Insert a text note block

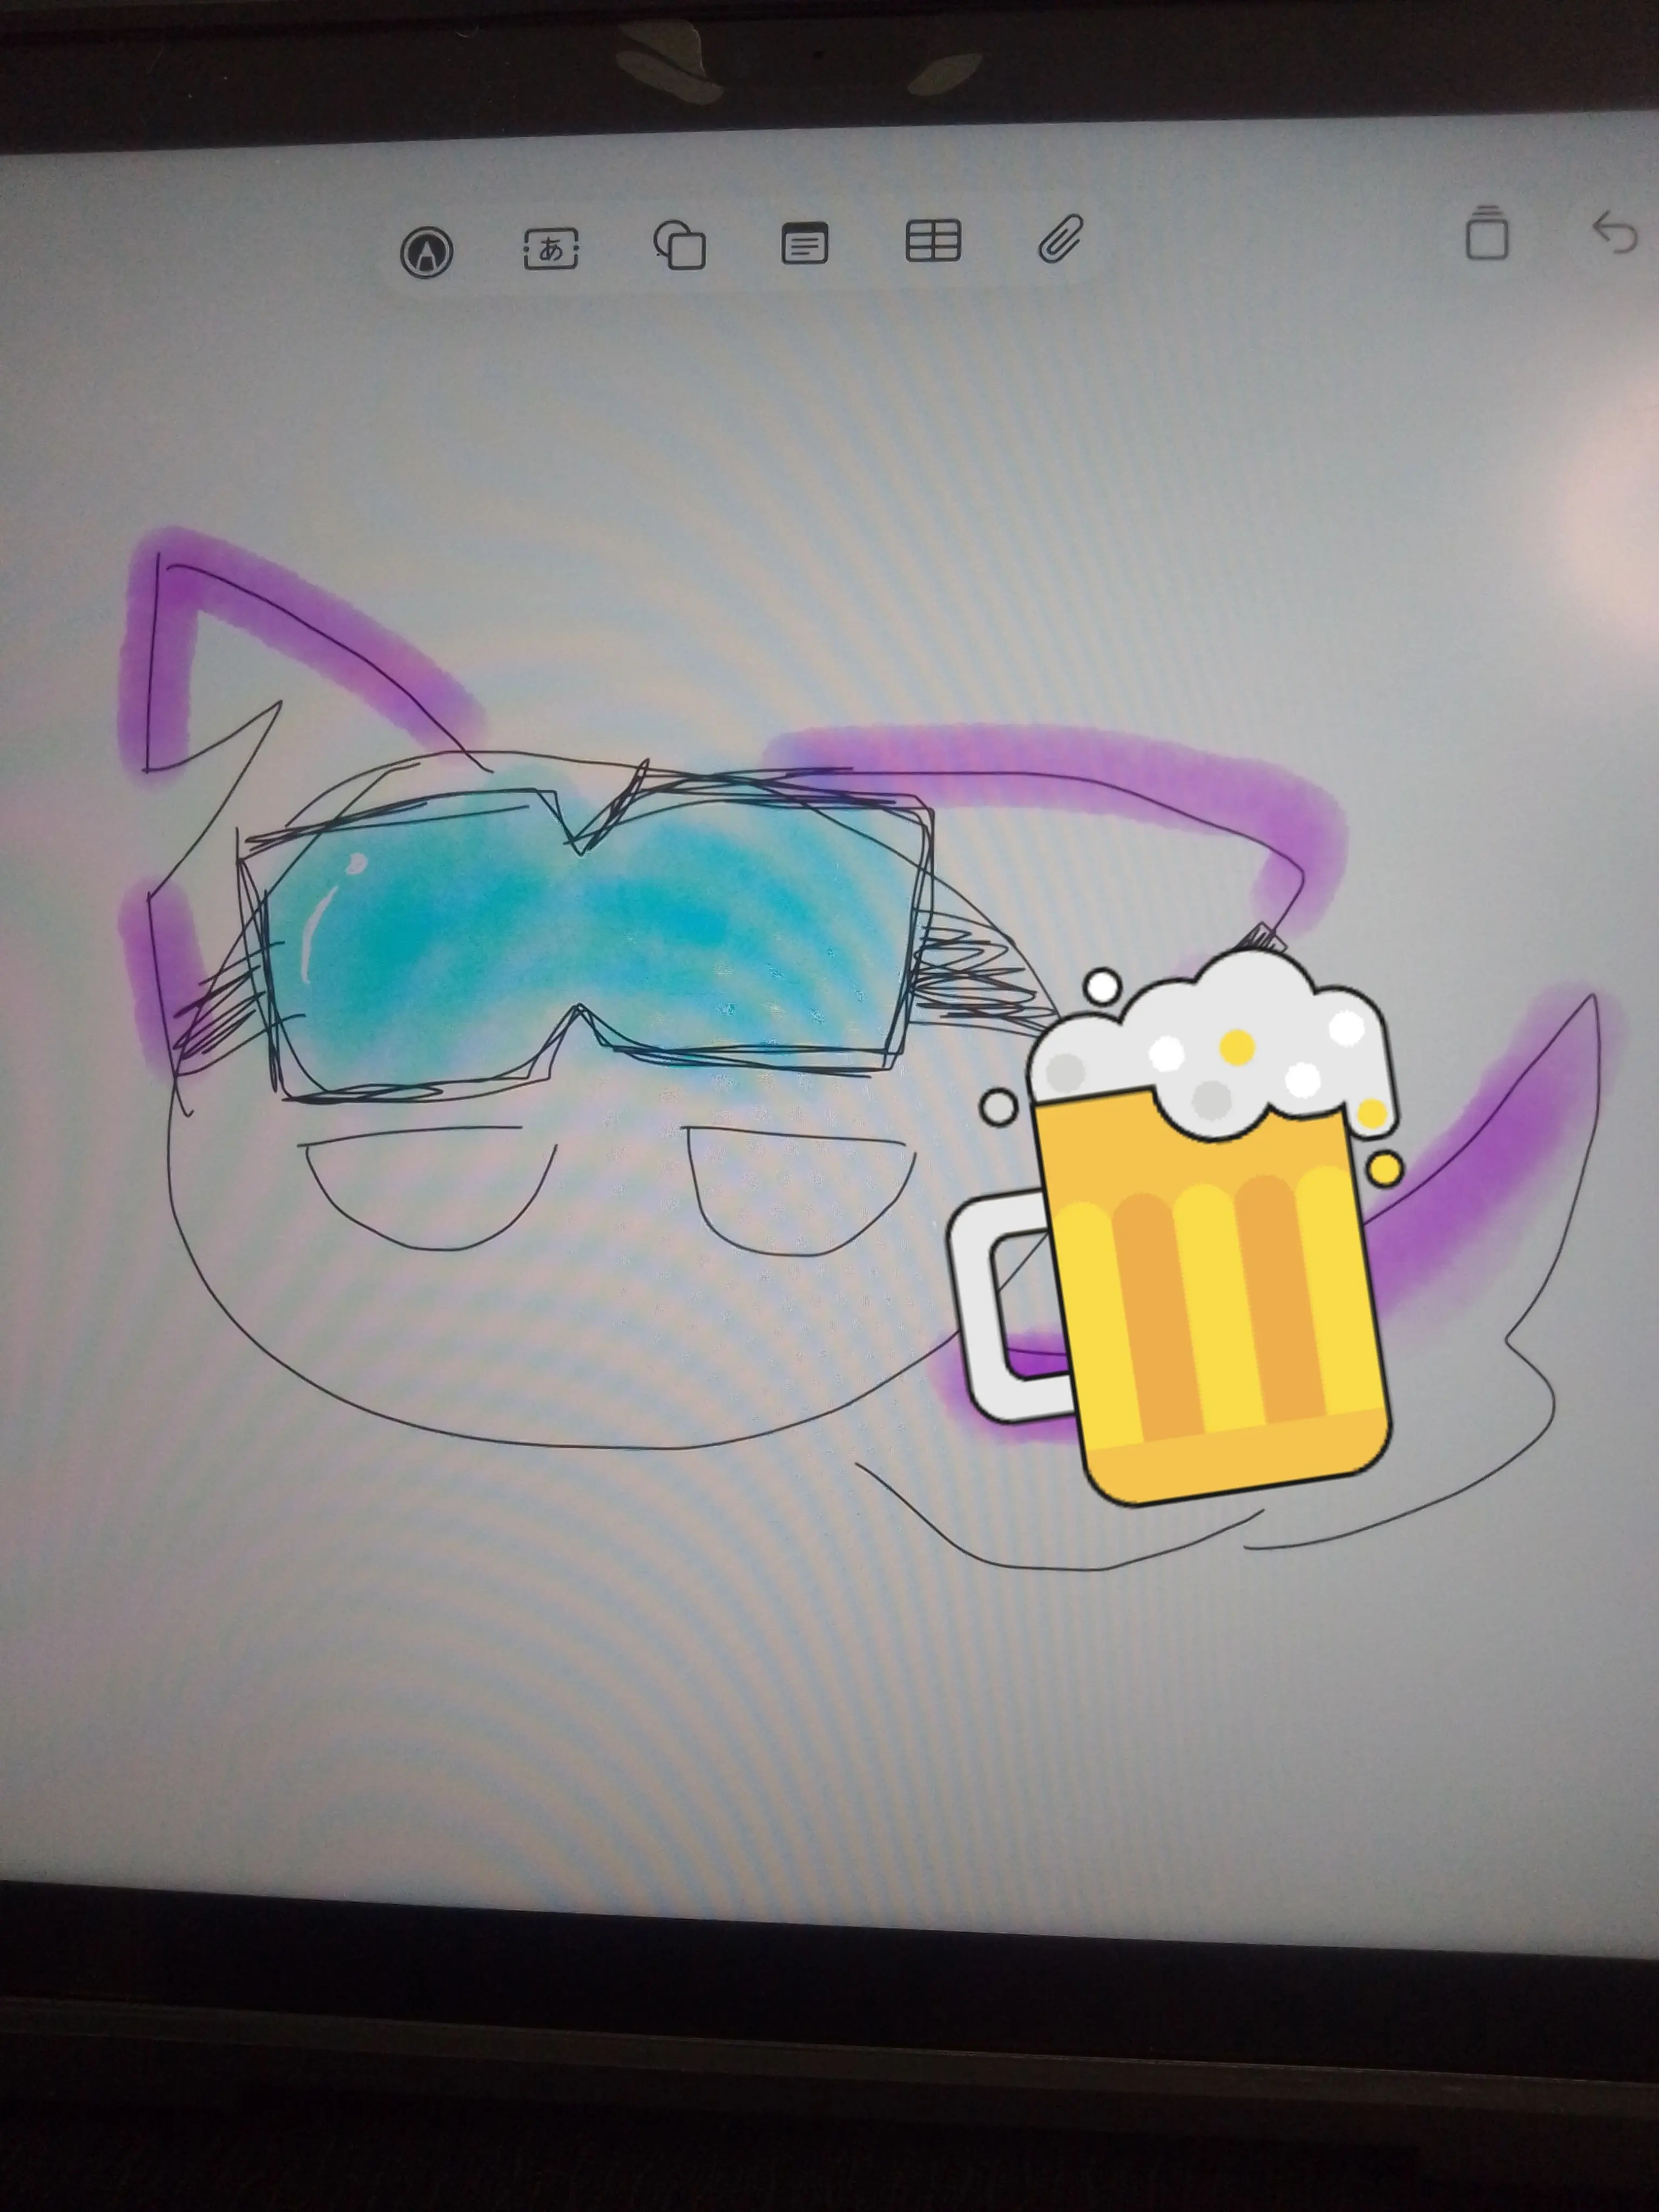coord(804,243)
